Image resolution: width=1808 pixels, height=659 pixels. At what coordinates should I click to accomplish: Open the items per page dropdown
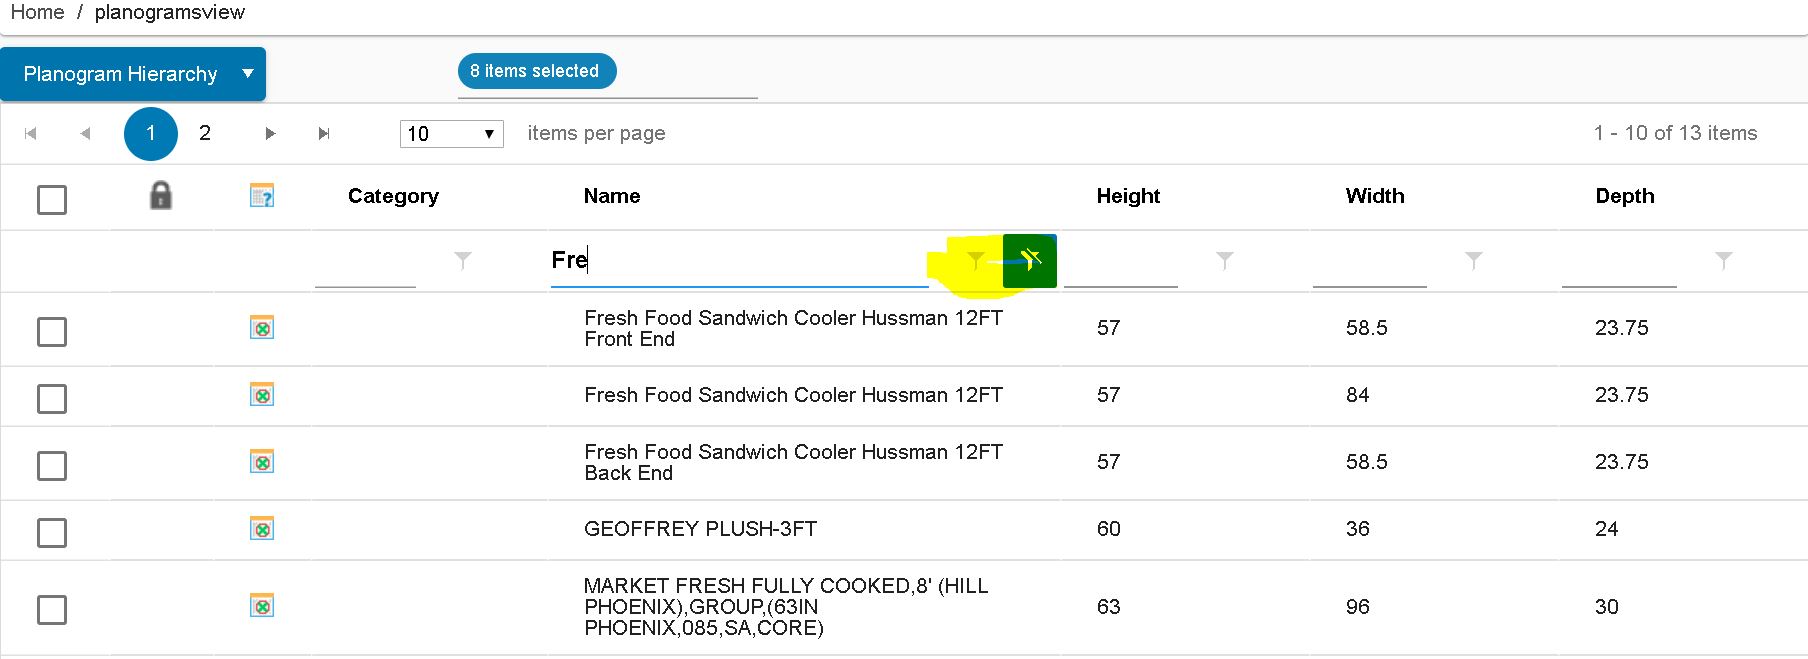click(451, 134)
